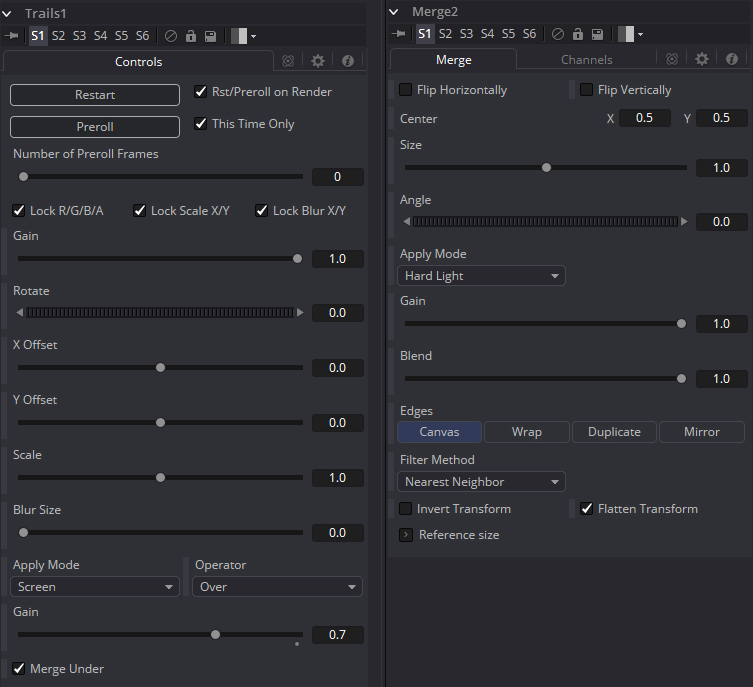Select S6 settings slot in Trails1
753x687 pixels.
(142, 36)
